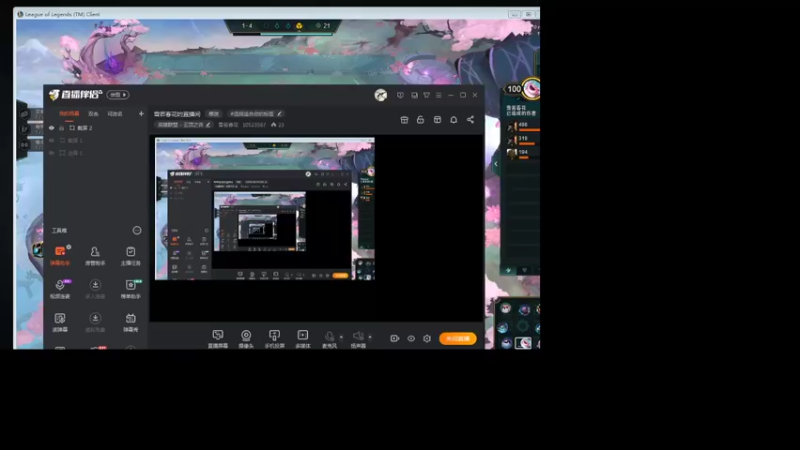Select the 全屏 1 source row
Screen dimensions: 800x450
pos(96,153)
